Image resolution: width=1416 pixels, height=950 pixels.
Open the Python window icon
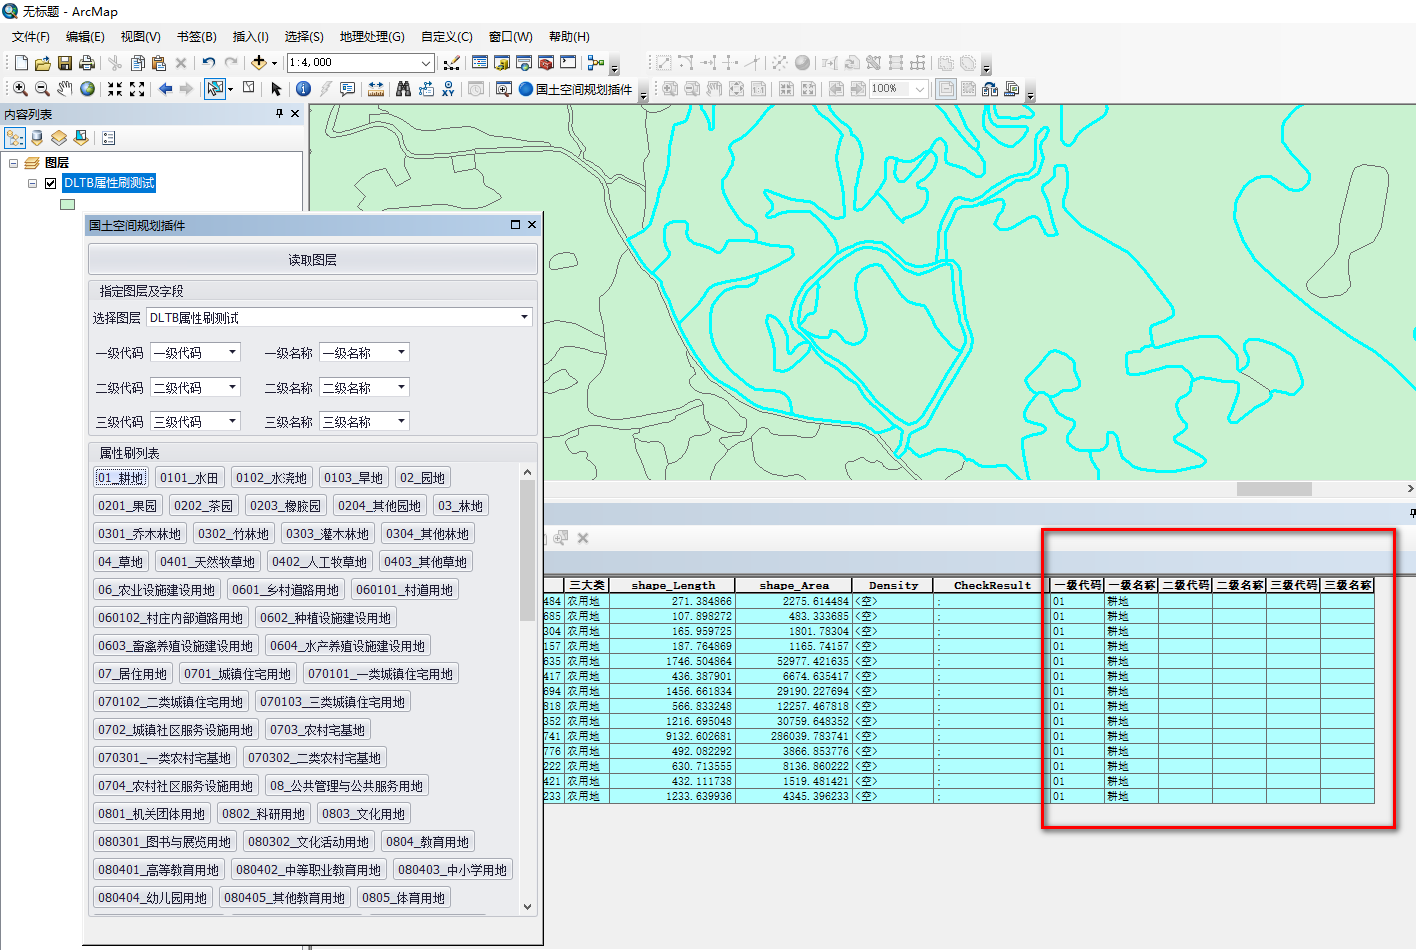click(568, 63)
